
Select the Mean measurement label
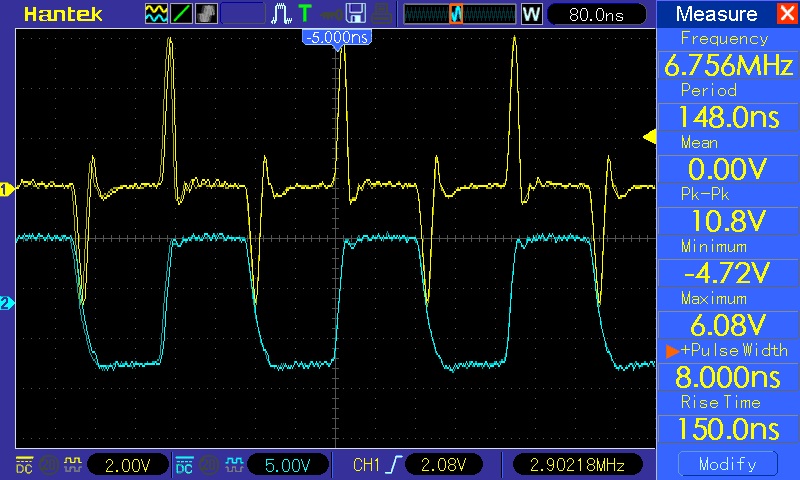pyautogui.click(x=699, y=142)
